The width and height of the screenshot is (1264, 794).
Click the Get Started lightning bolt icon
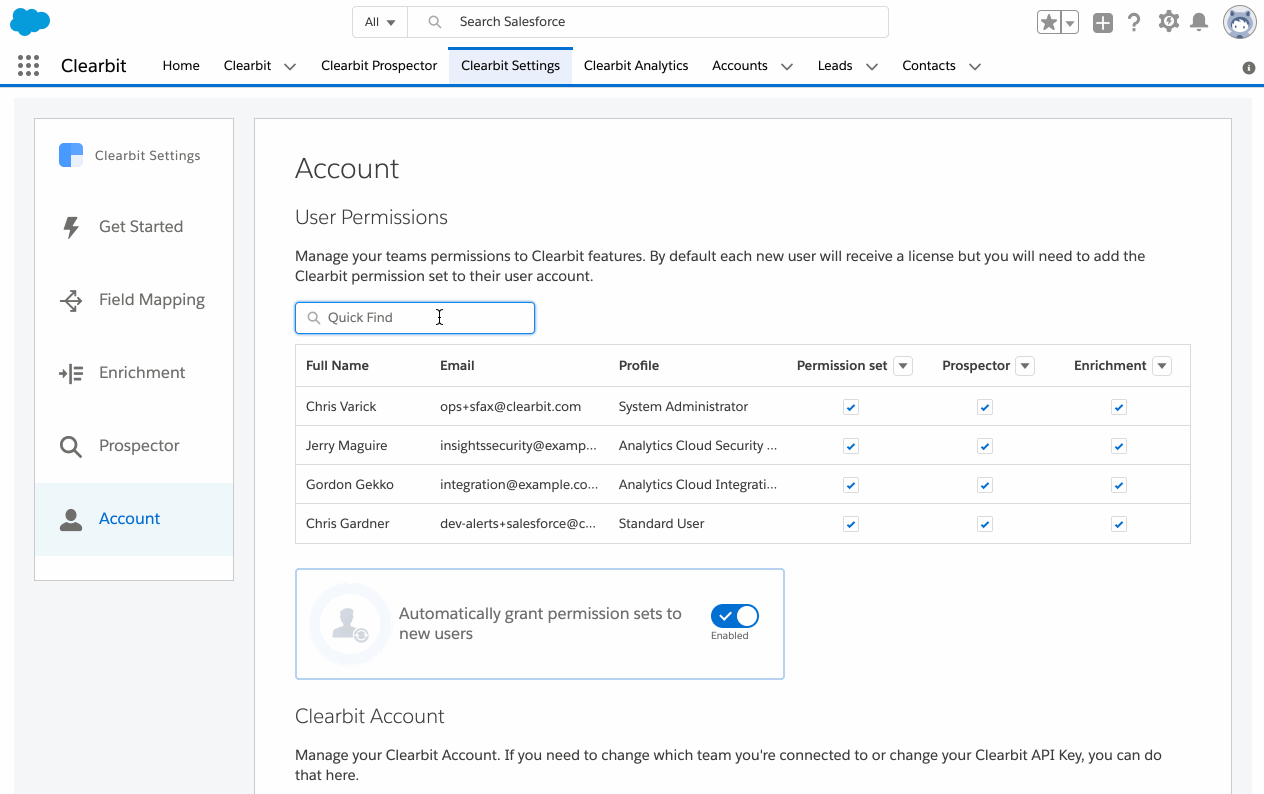pos(71,227)
